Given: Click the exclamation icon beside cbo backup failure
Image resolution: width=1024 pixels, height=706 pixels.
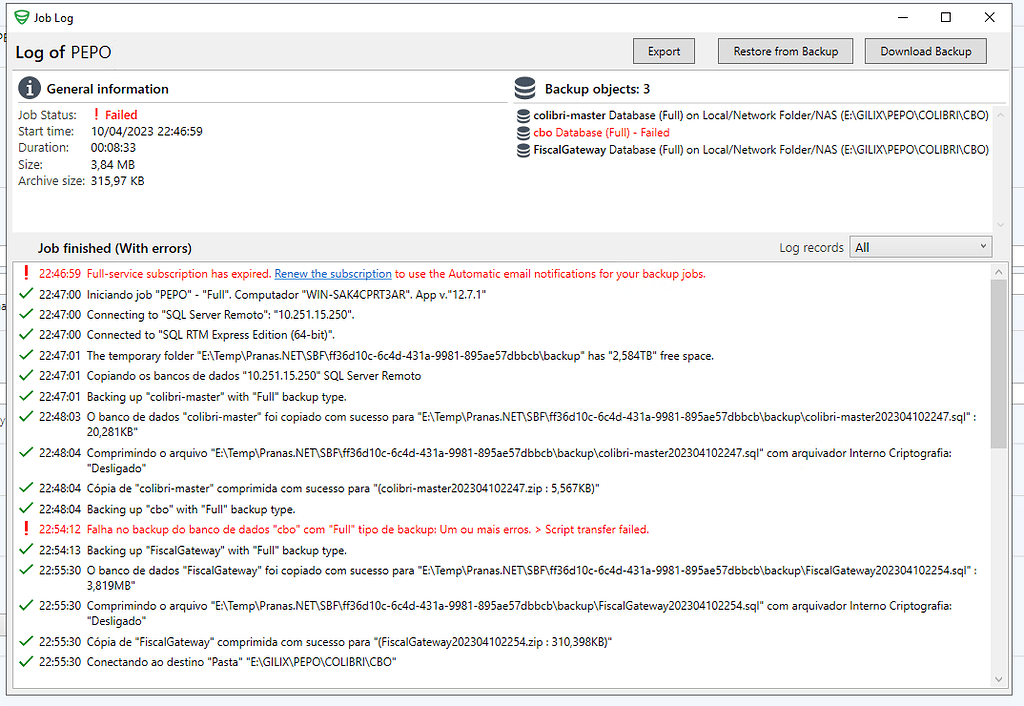Looking at the screenshot, I should (26, 528).
